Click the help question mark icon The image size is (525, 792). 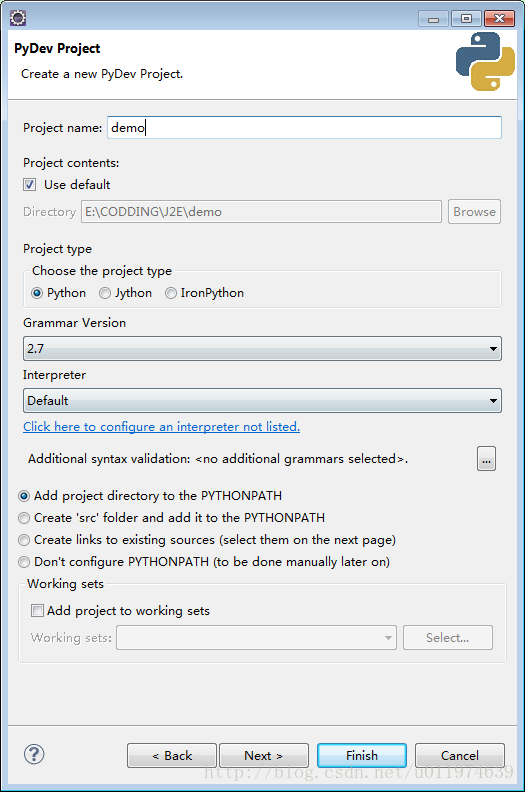click(34, 755)
